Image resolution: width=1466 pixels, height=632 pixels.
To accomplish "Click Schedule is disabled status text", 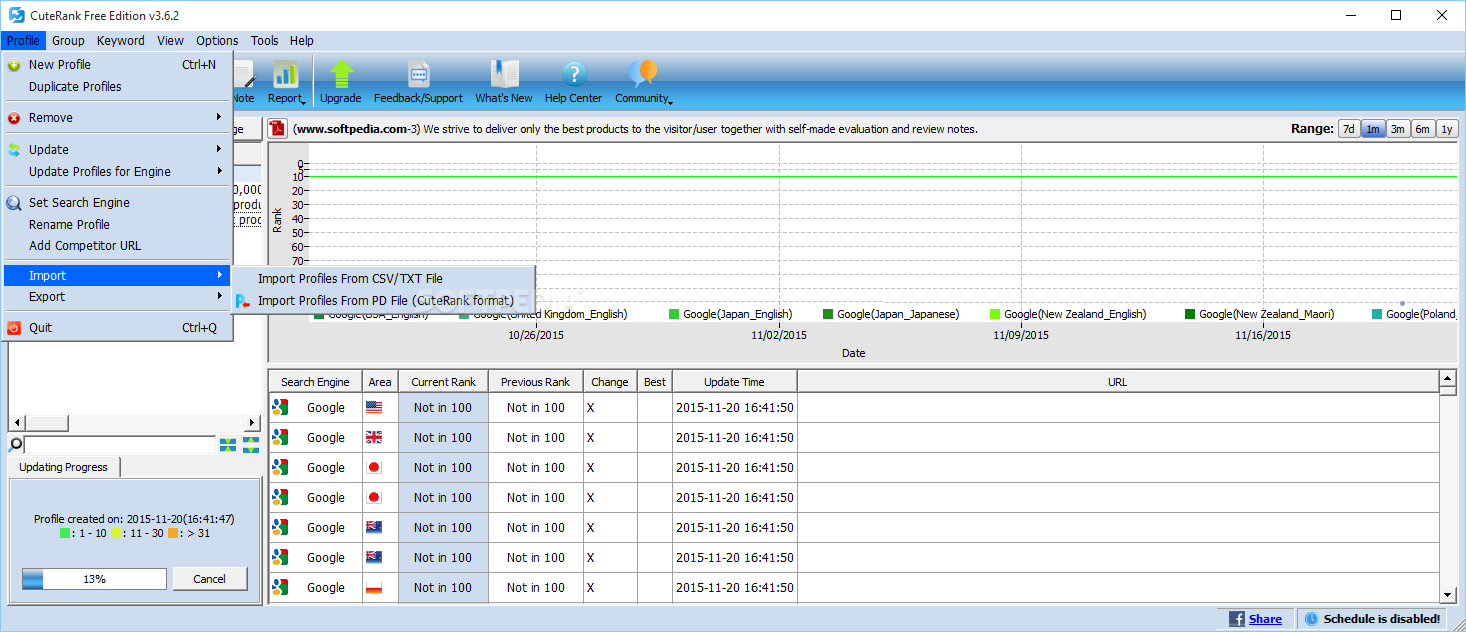I will (1382, 619).
